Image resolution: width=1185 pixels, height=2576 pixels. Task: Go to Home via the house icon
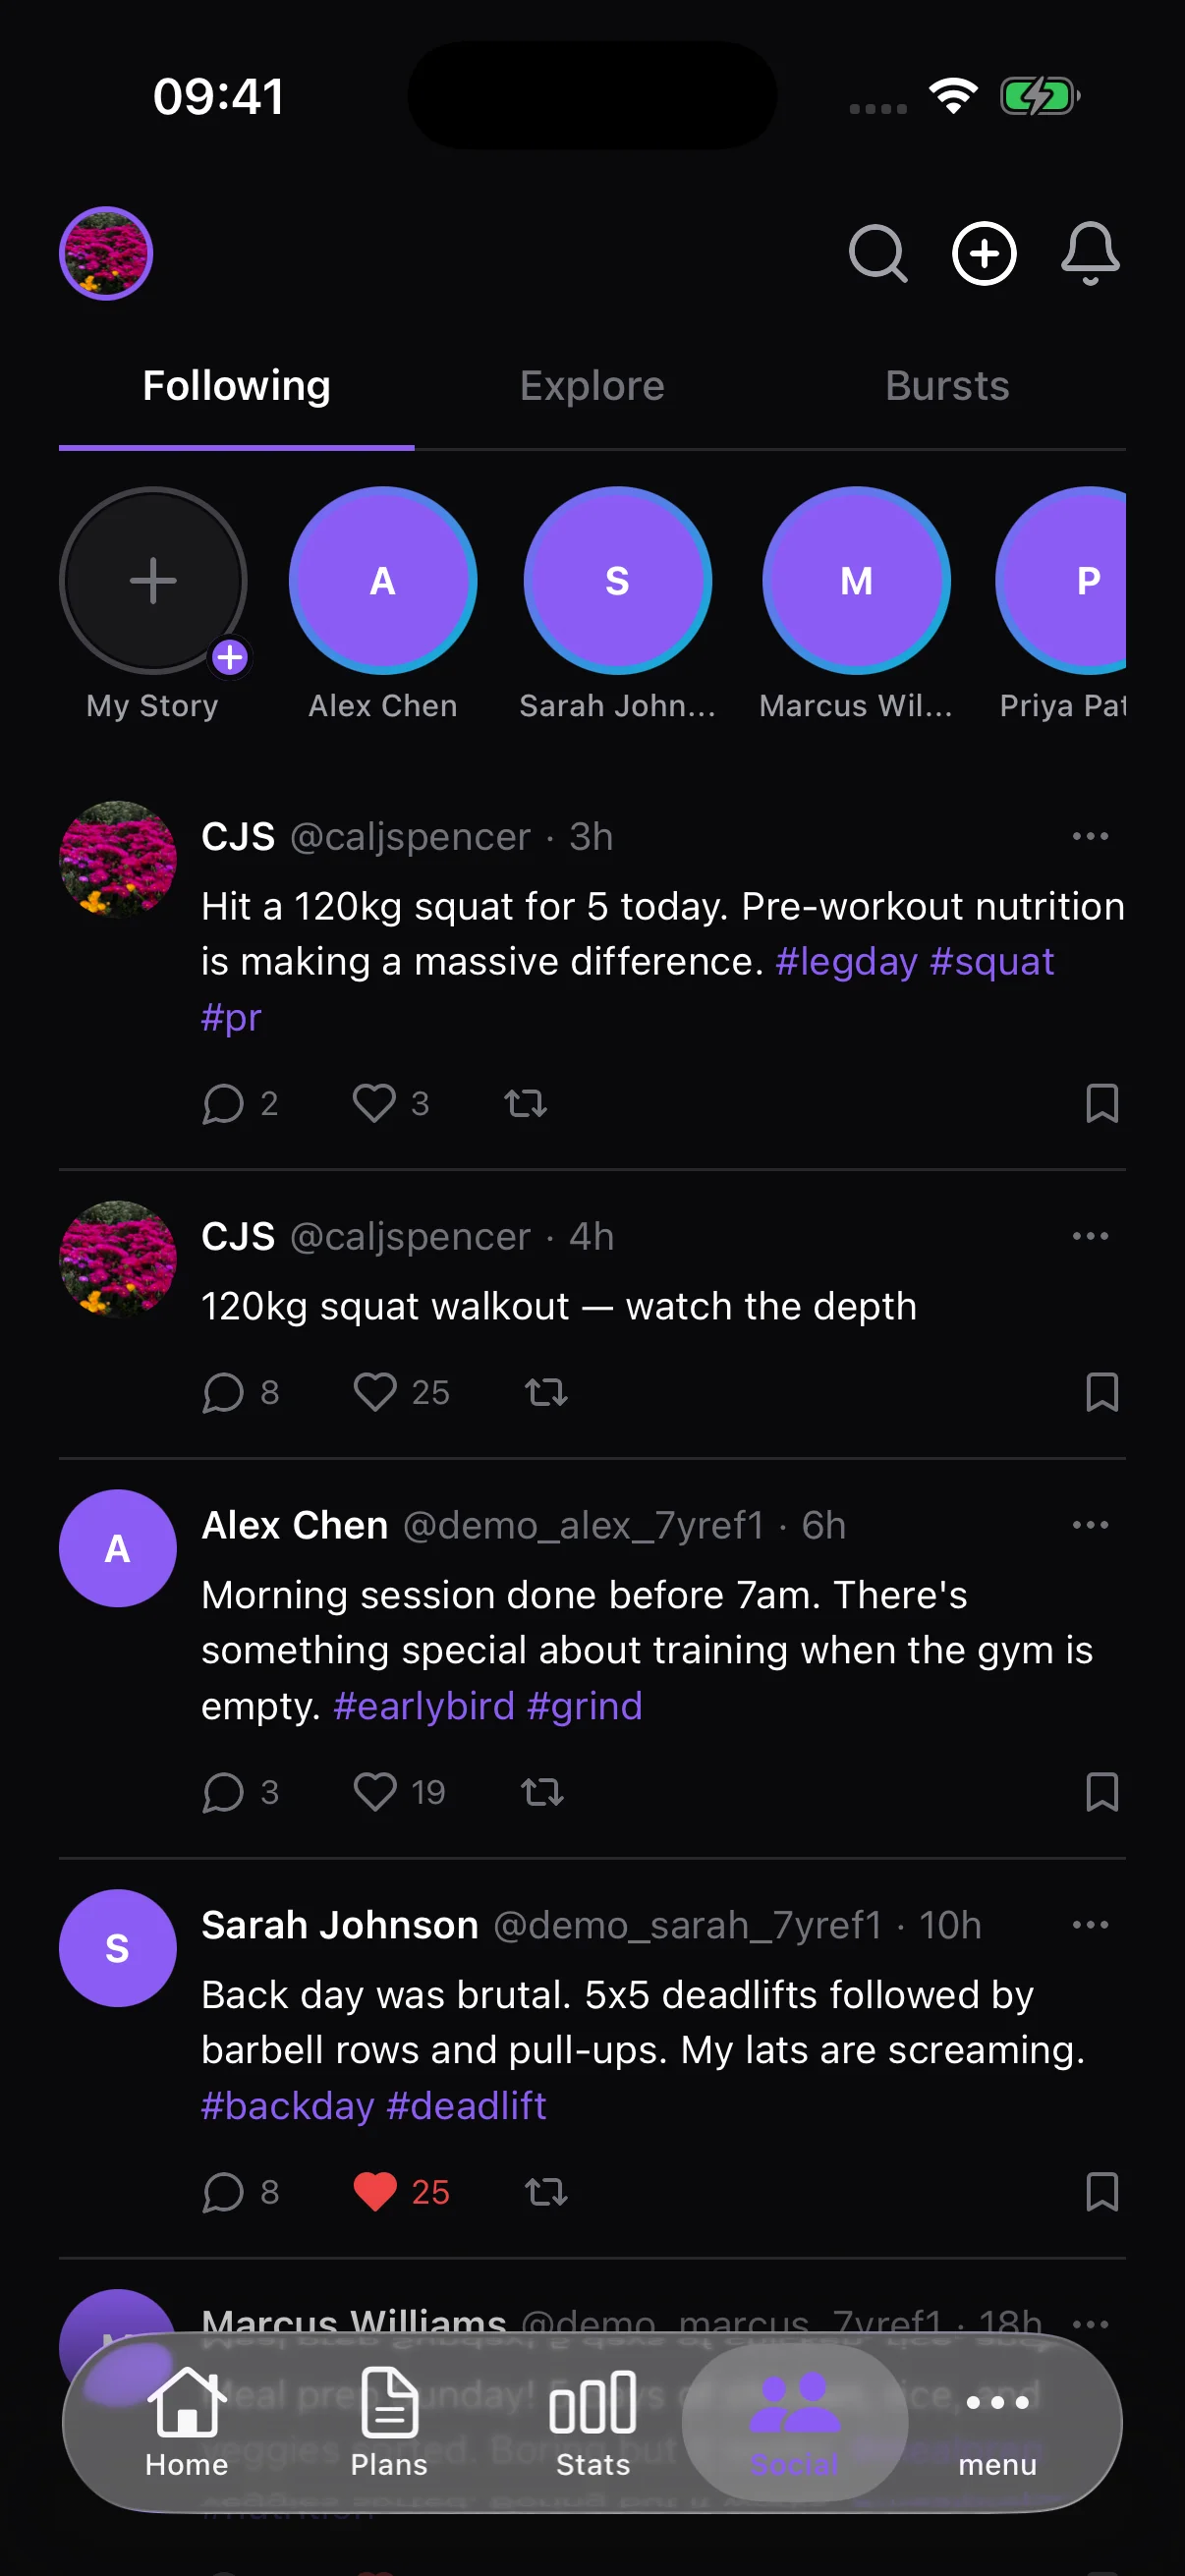(186, 2420)
